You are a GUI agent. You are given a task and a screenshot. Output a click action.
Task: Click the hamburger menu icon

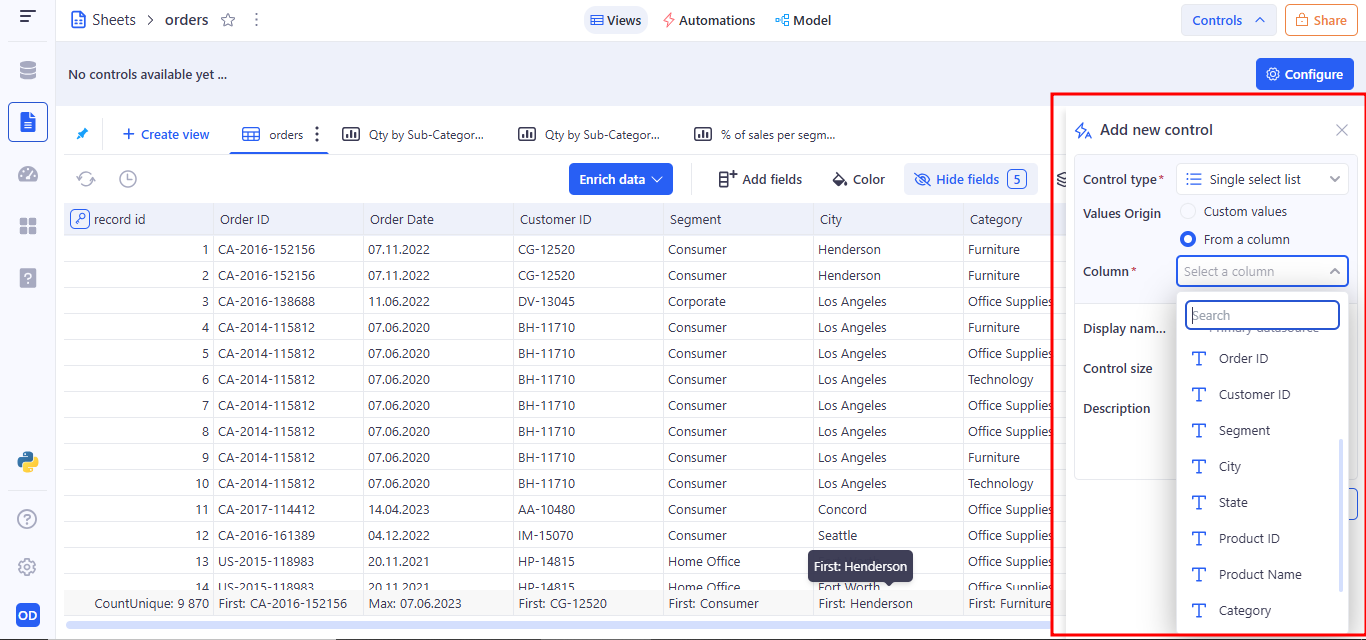pyautogui.click(x=28, y=17)
